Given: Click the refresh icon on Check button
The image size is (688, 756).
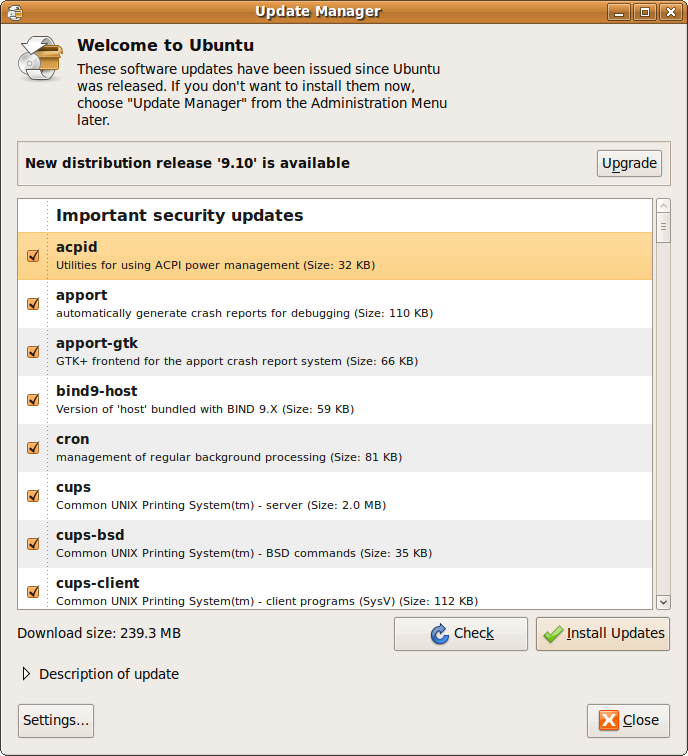Looking at the screenshot, I should (439, 634).
